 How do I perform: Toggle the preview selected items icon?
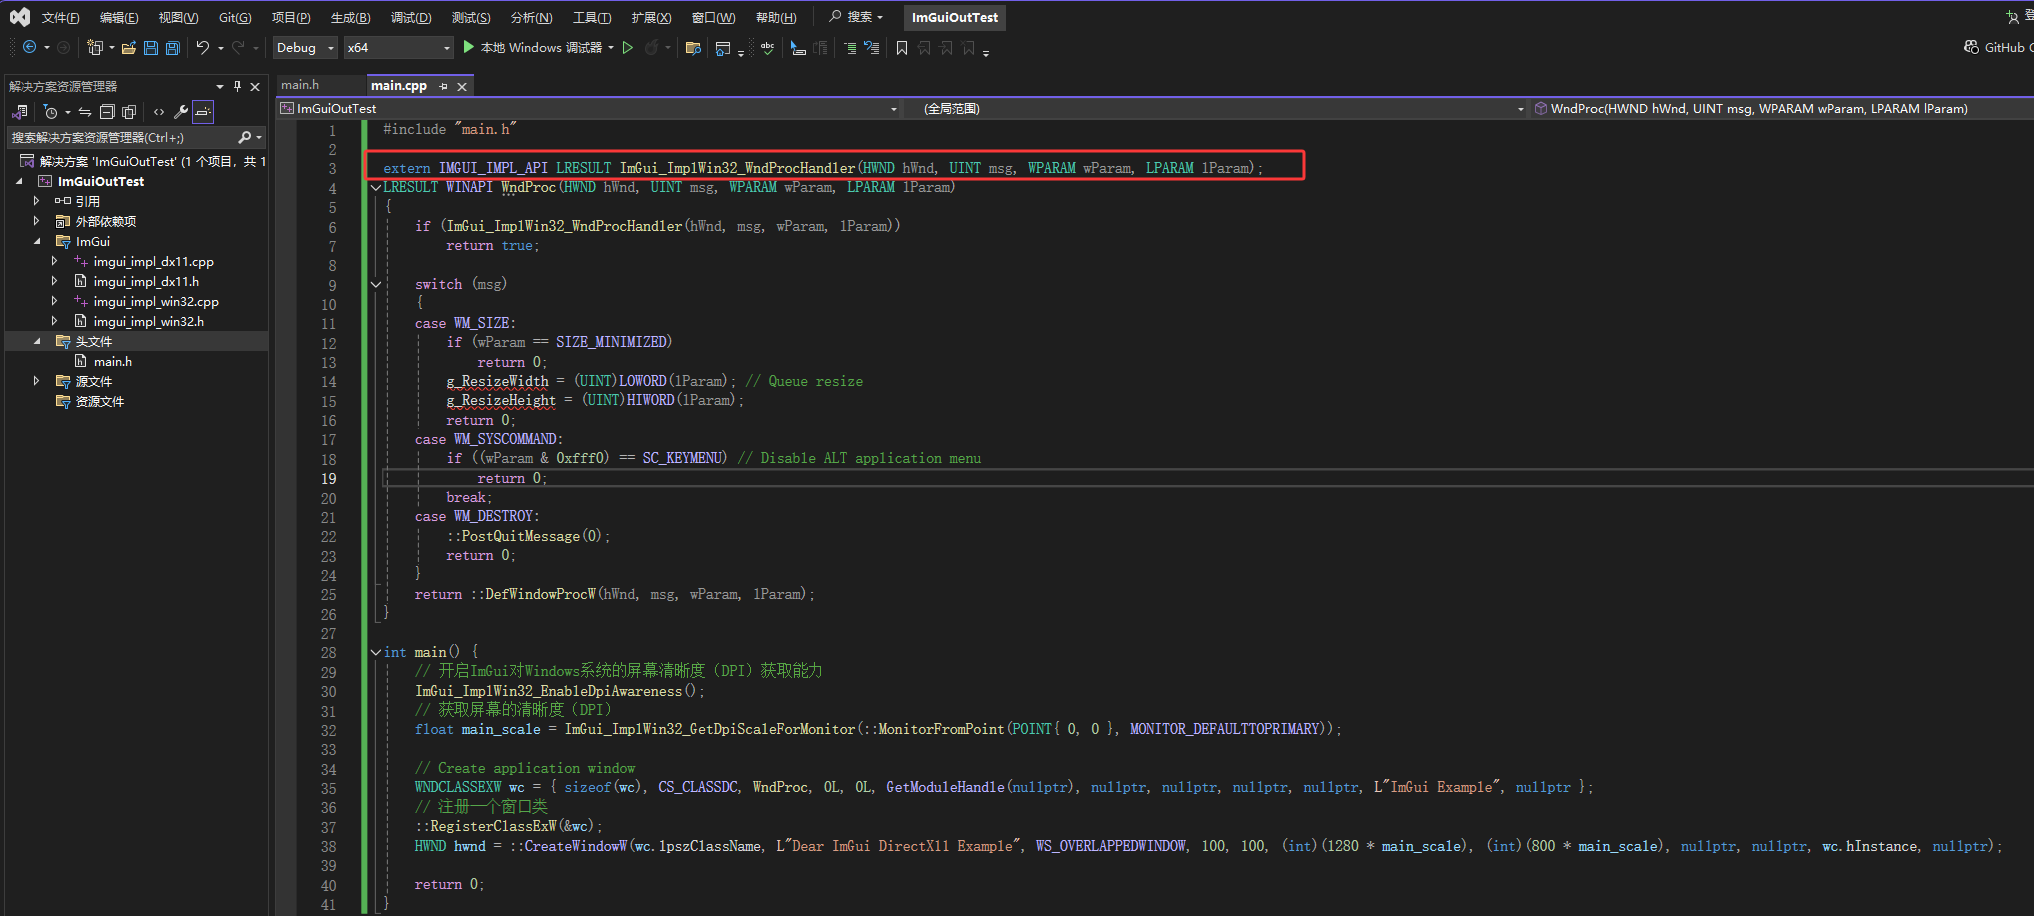point(203,112)
